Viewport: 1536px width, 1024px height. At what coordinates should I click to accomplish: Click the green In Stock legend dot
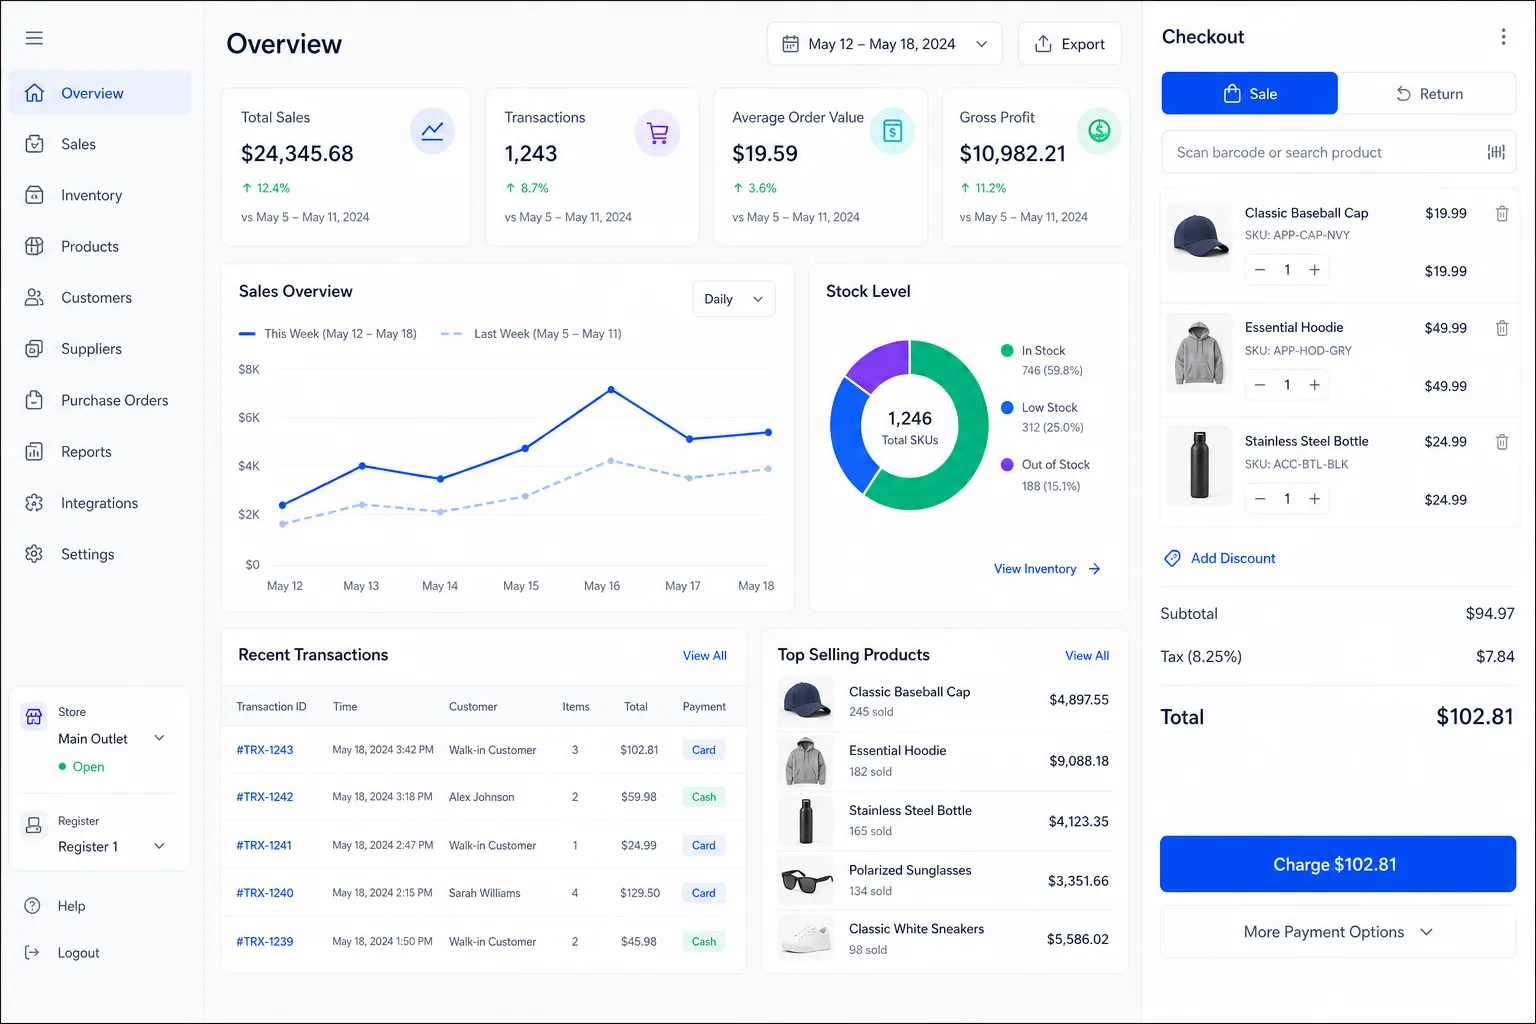1007,350
